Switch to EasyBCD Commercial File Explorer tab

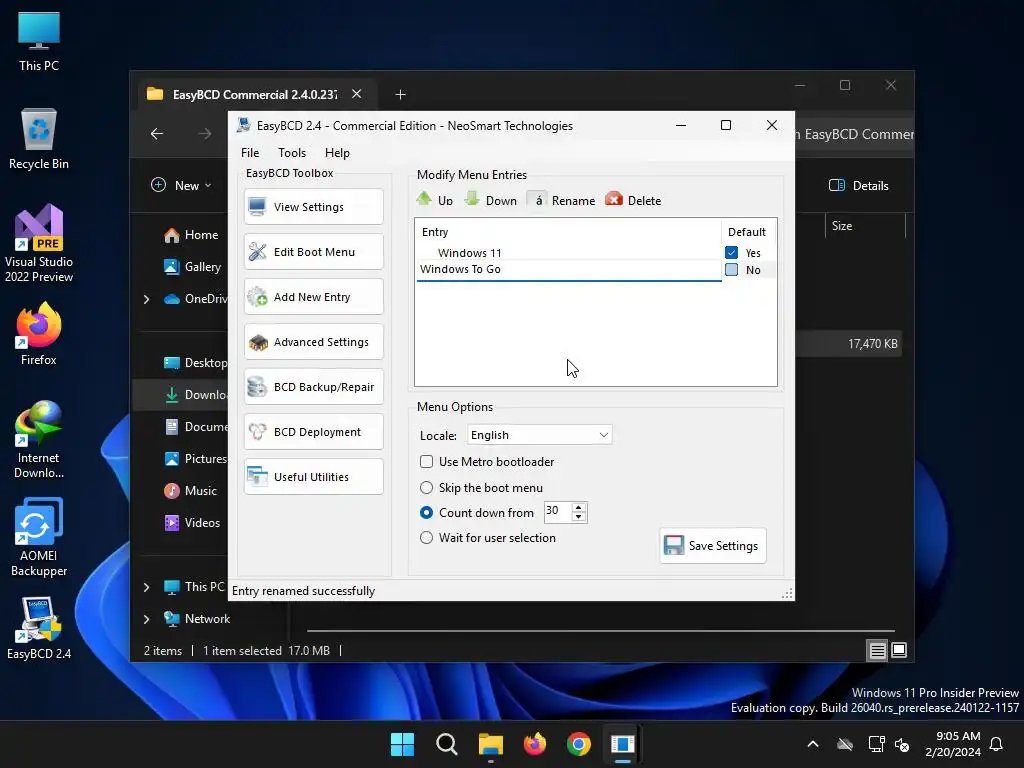coord(255,94)
